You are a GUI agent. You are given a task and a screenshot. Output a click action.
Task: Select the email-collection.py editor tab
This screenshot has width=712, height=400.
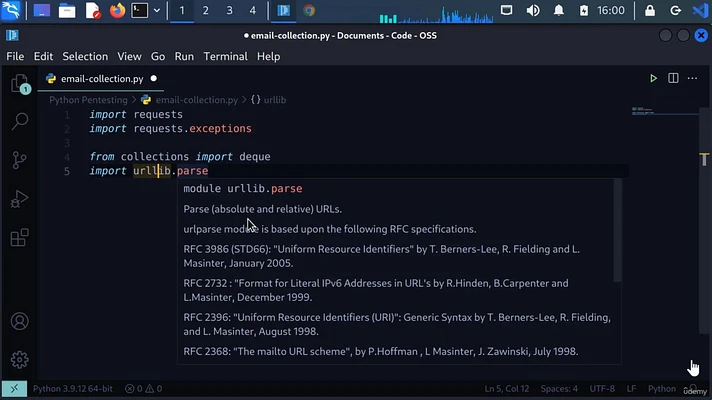point(100,78)
